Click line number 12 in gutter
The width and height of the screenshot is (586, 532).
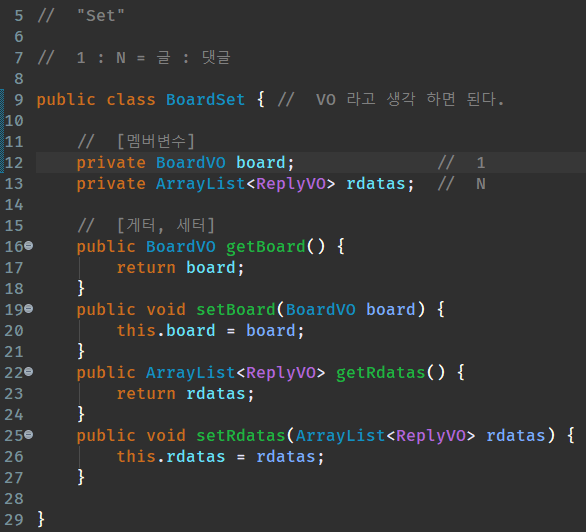click(x=14, y=163)
